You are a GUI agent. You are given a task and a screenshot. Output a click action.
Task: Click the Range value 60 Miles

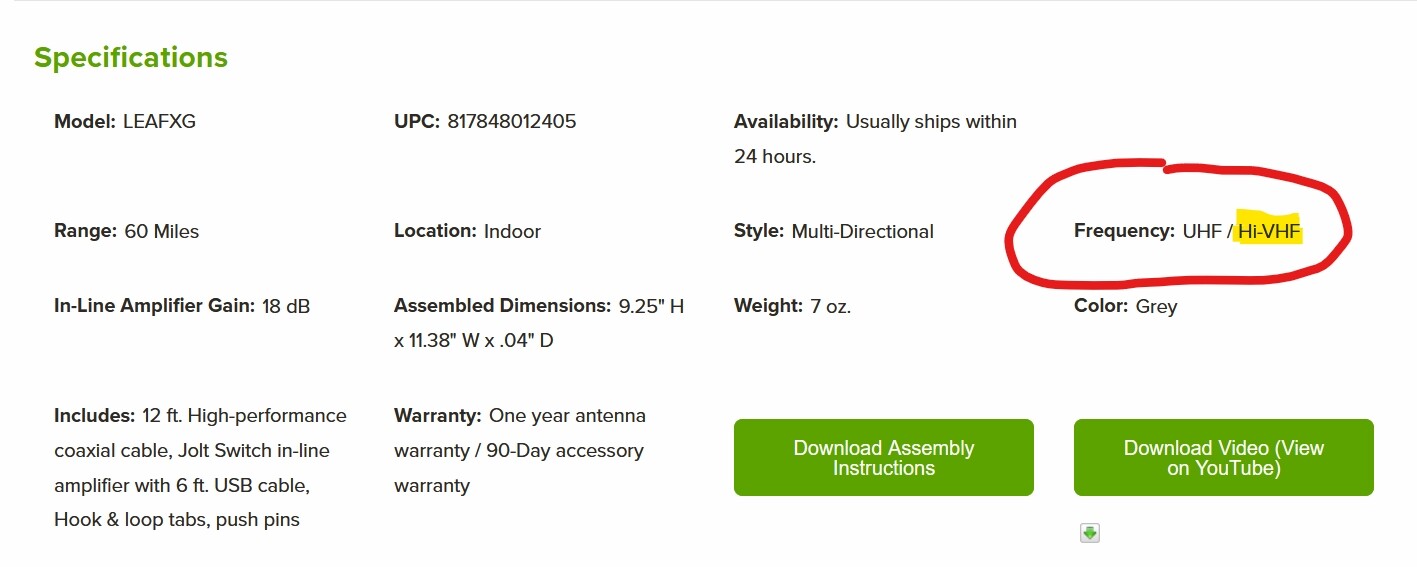(162, 231)
